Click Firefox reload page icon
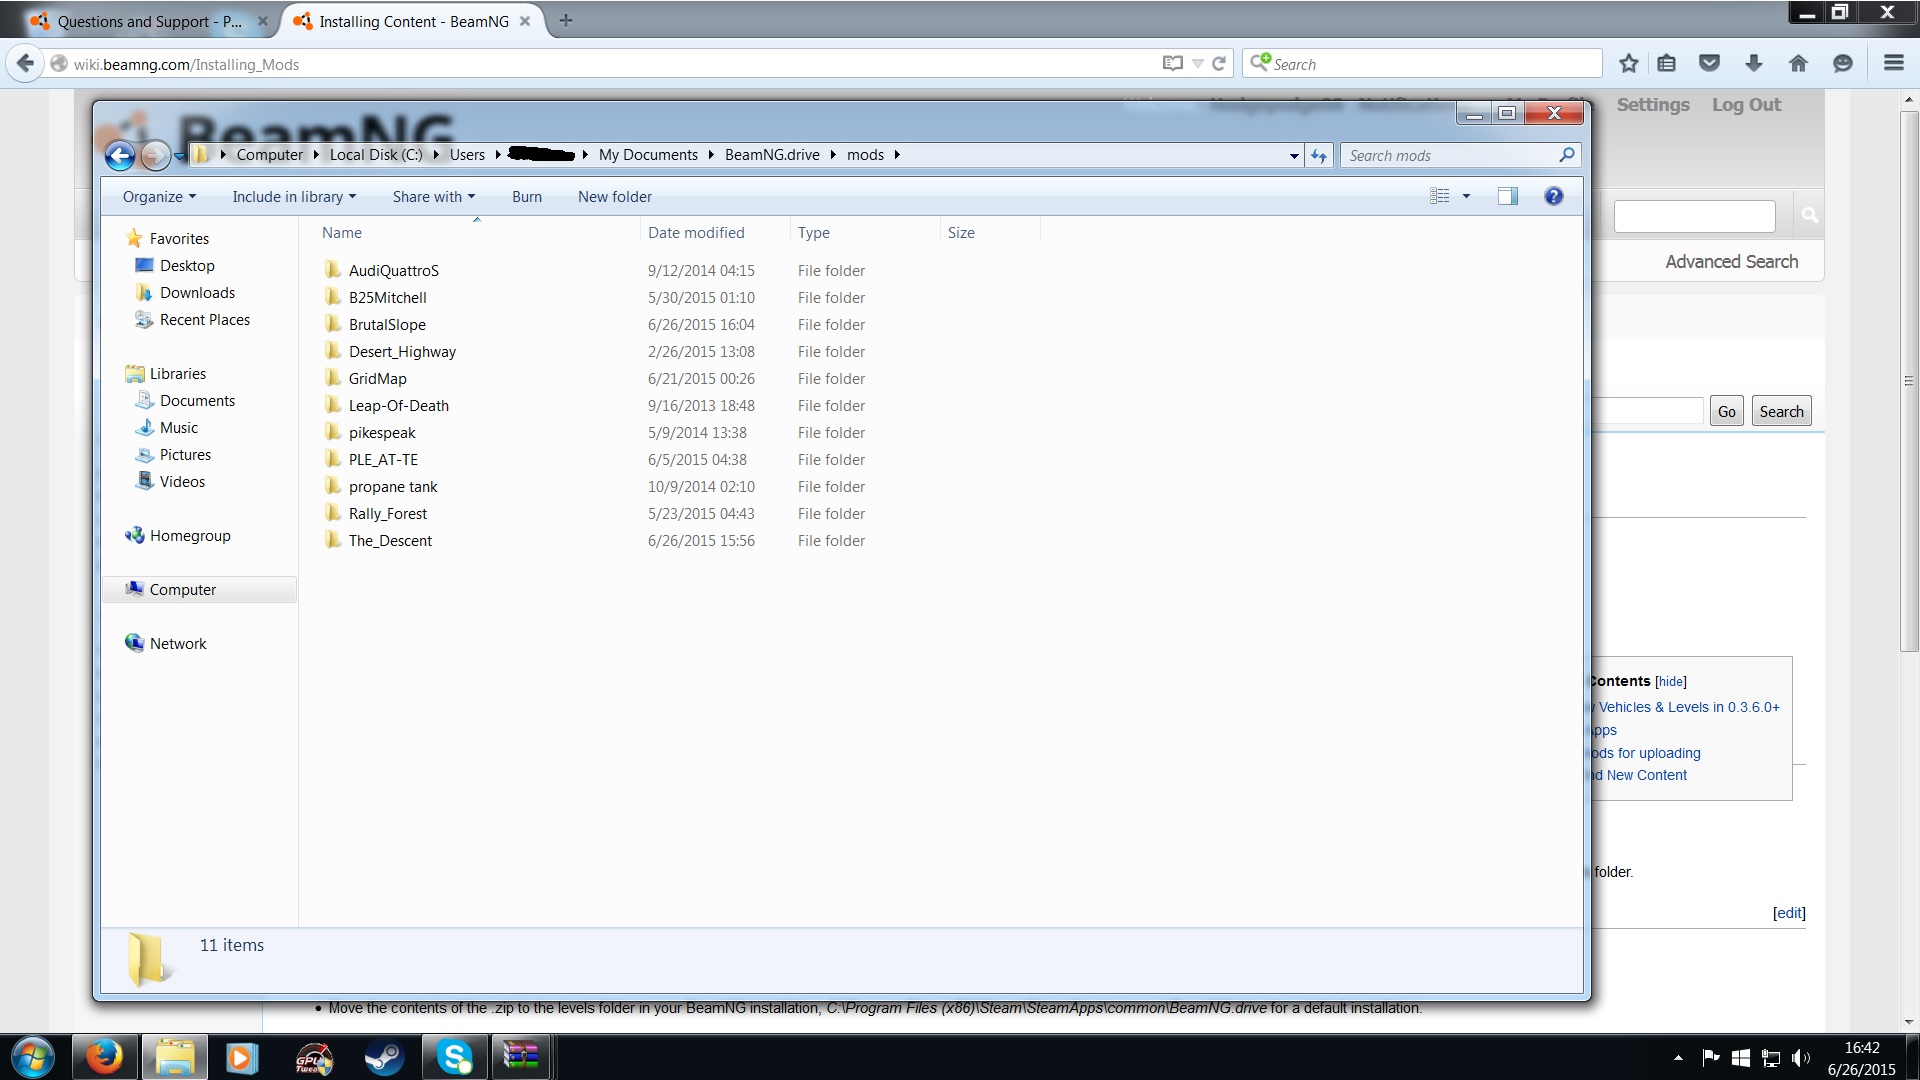The image size is (1920, 1080). pos(1218,64)
